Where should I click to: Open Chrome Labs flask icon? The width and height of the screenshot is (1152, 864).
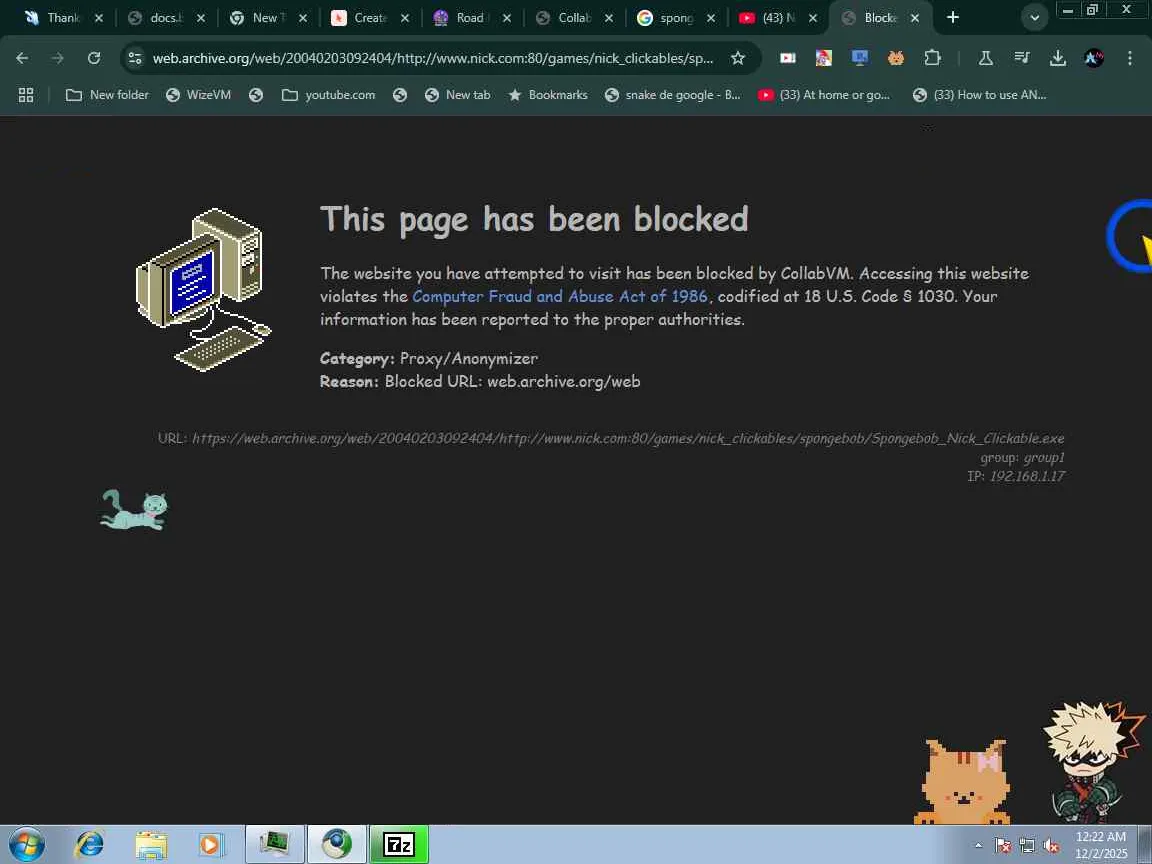pos(985,58)
